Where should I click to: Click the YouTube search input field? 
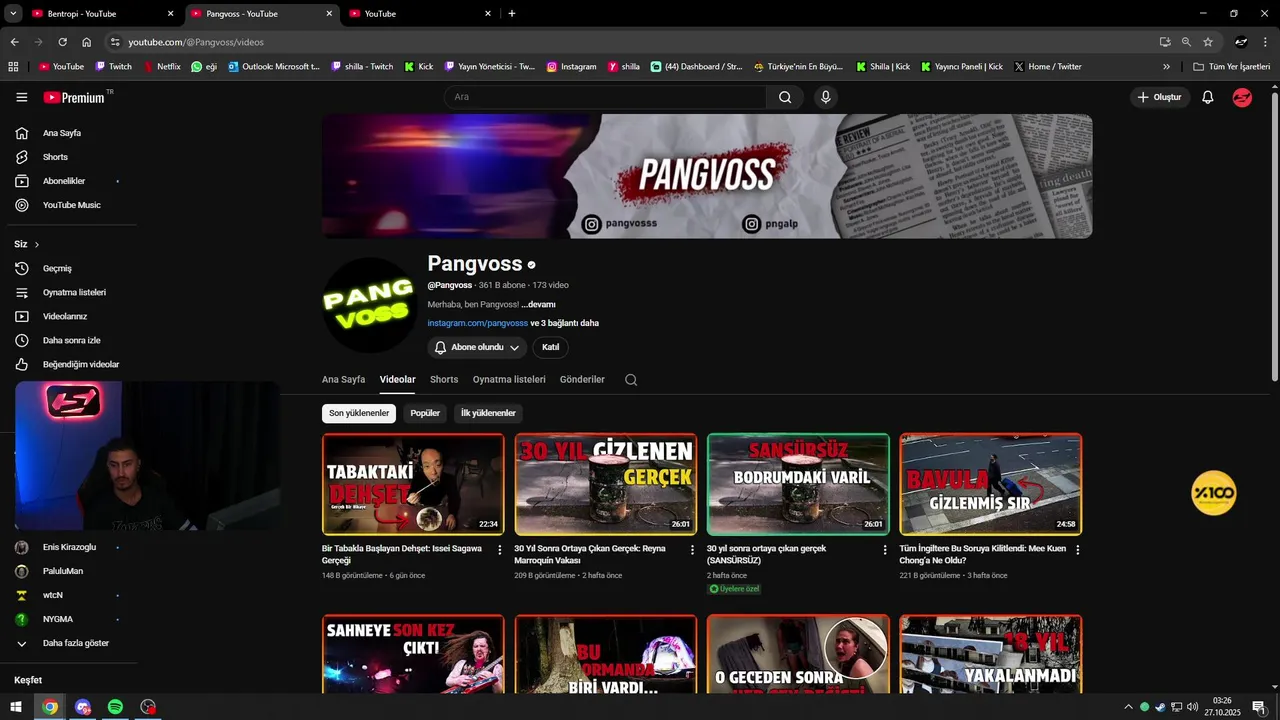point(605,97)
